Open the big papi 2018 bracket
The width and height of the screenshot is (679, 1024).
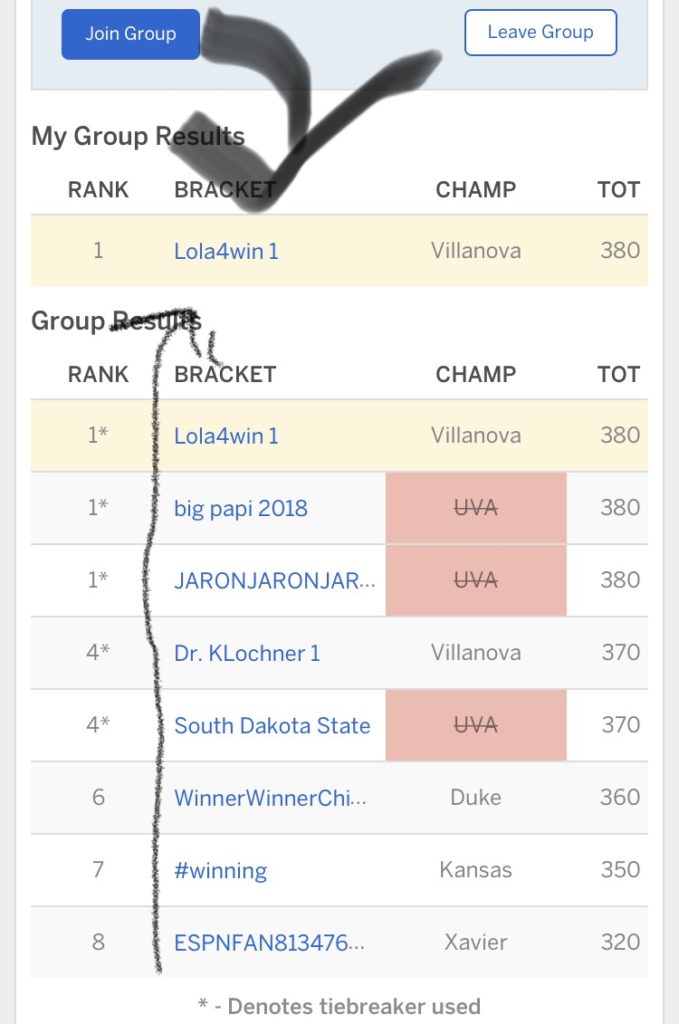click(x=240, y=508)
